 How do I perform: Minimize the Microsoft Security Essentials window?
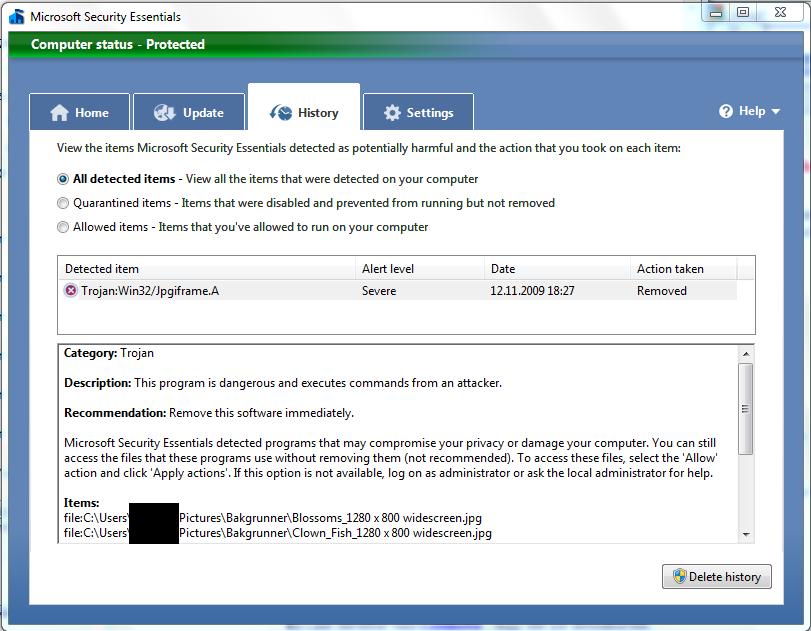(716, 12)
